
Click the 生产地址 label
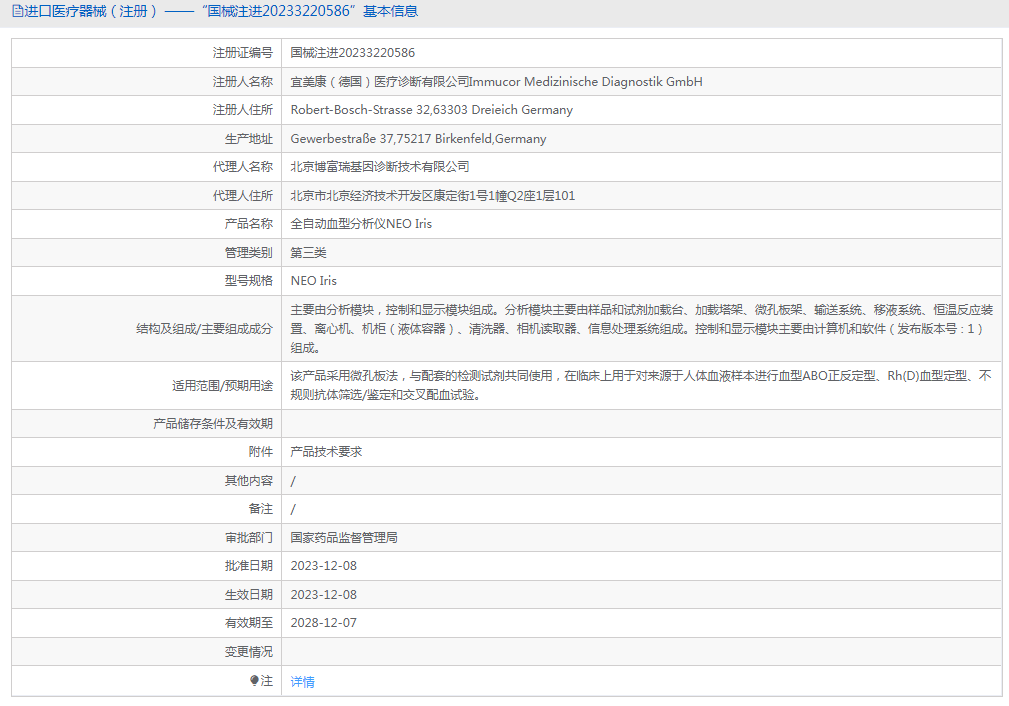click(248, 138)
